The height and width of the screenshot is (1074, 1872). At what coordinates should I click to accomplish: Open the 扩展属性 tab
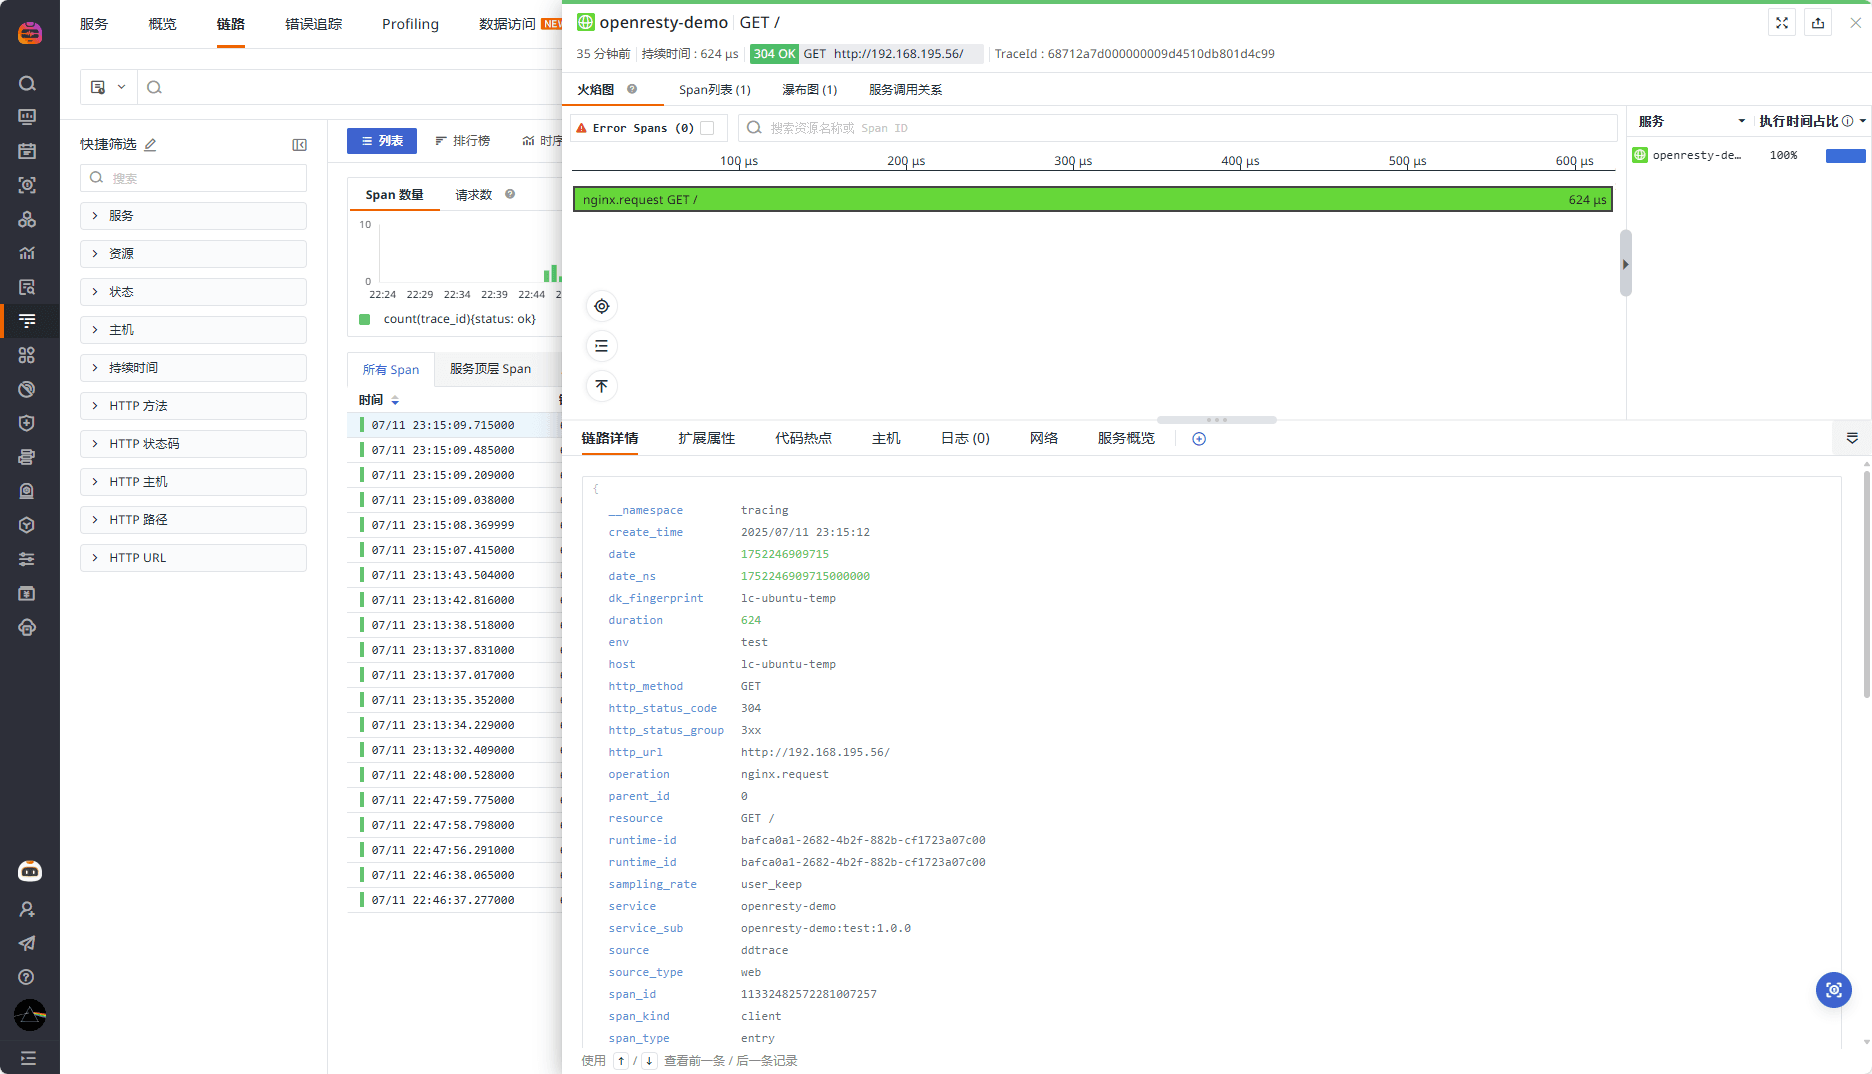tap(706, 439)
